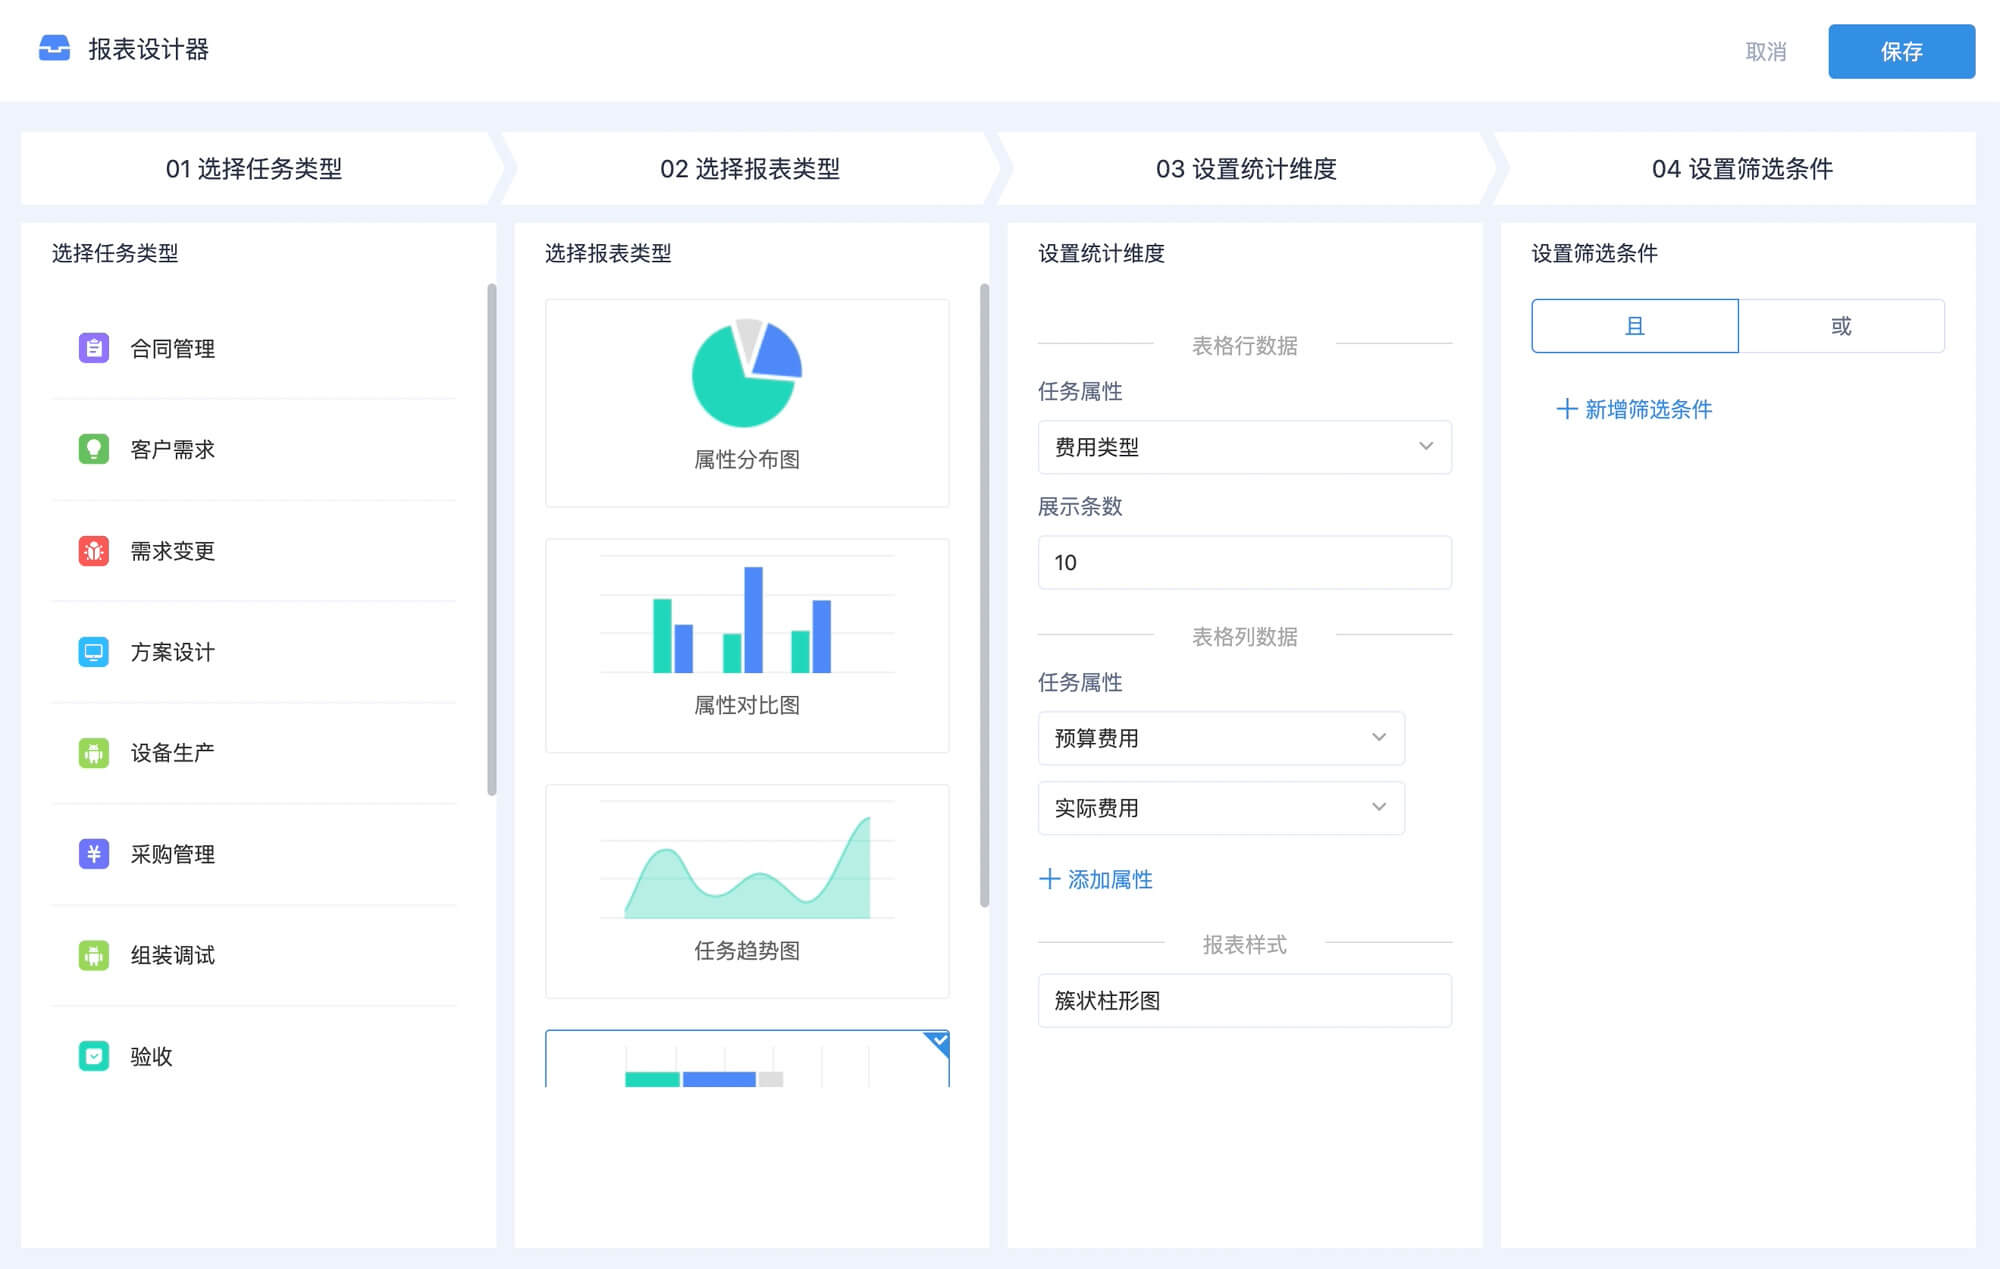Click the report type list scrollbar
This screenshot has height=1269, width=2000.
984,595
